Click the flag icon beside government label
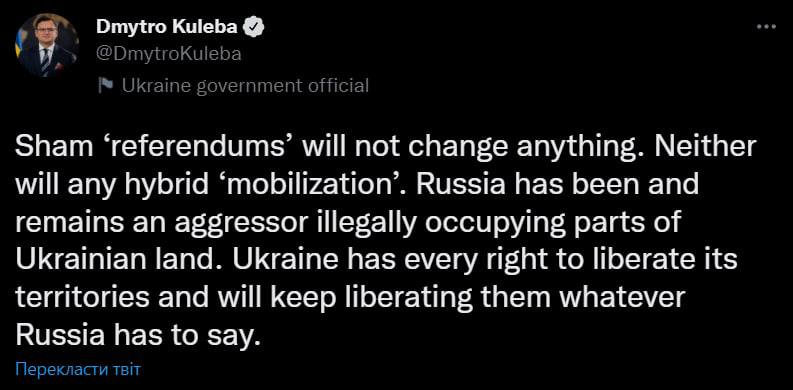793x390 pixels. (x=105, y=86)
